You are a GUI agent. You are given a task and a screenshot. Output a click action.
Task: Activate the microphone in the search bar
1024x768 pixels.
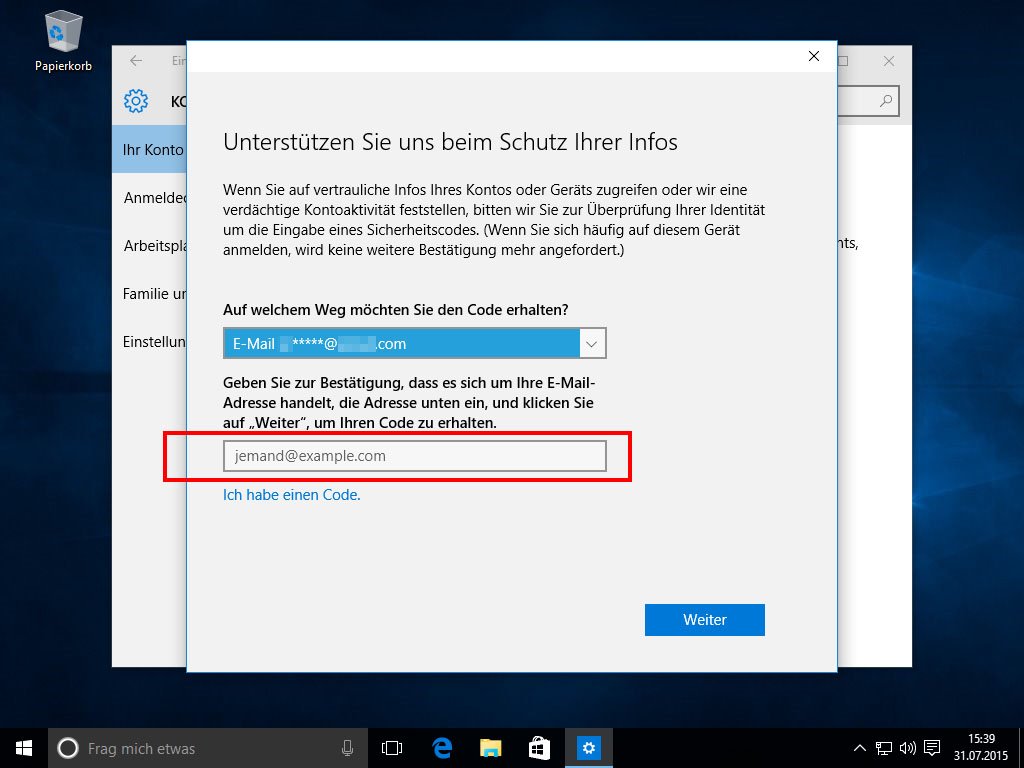coord(347,747)
